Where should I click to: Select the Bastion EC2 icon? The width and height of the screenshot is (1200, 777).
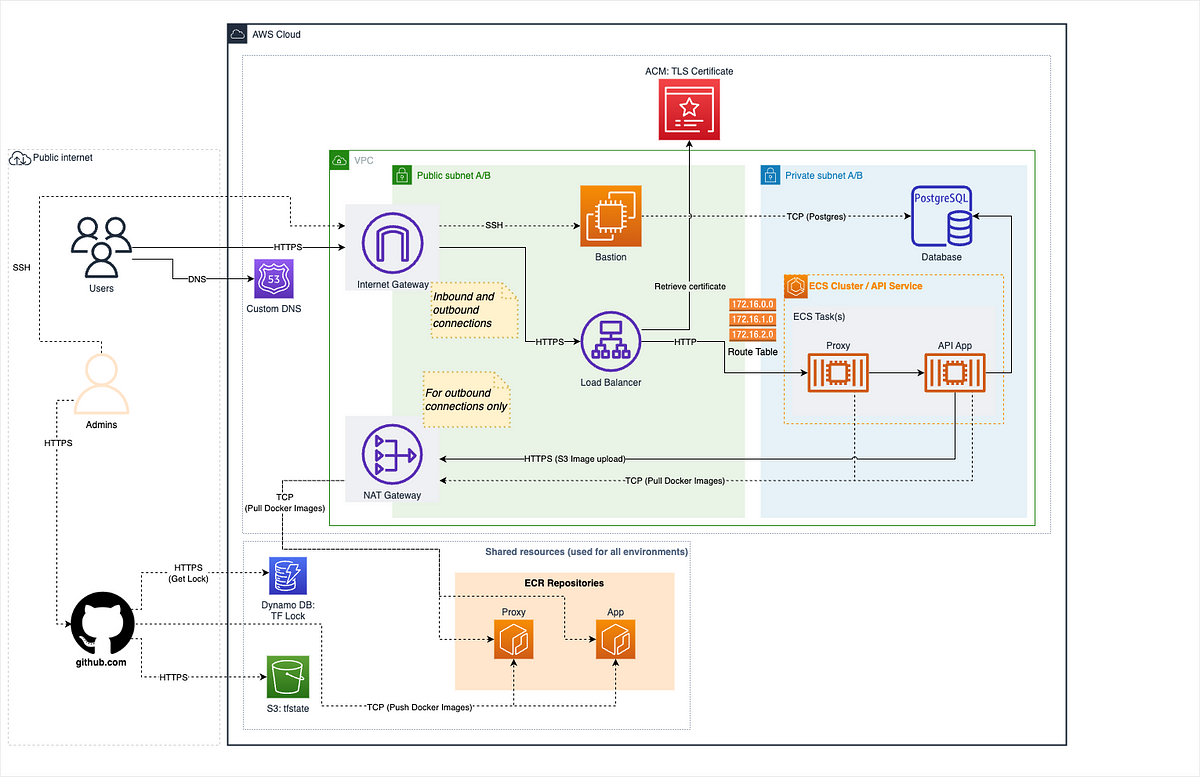(610, 215)
